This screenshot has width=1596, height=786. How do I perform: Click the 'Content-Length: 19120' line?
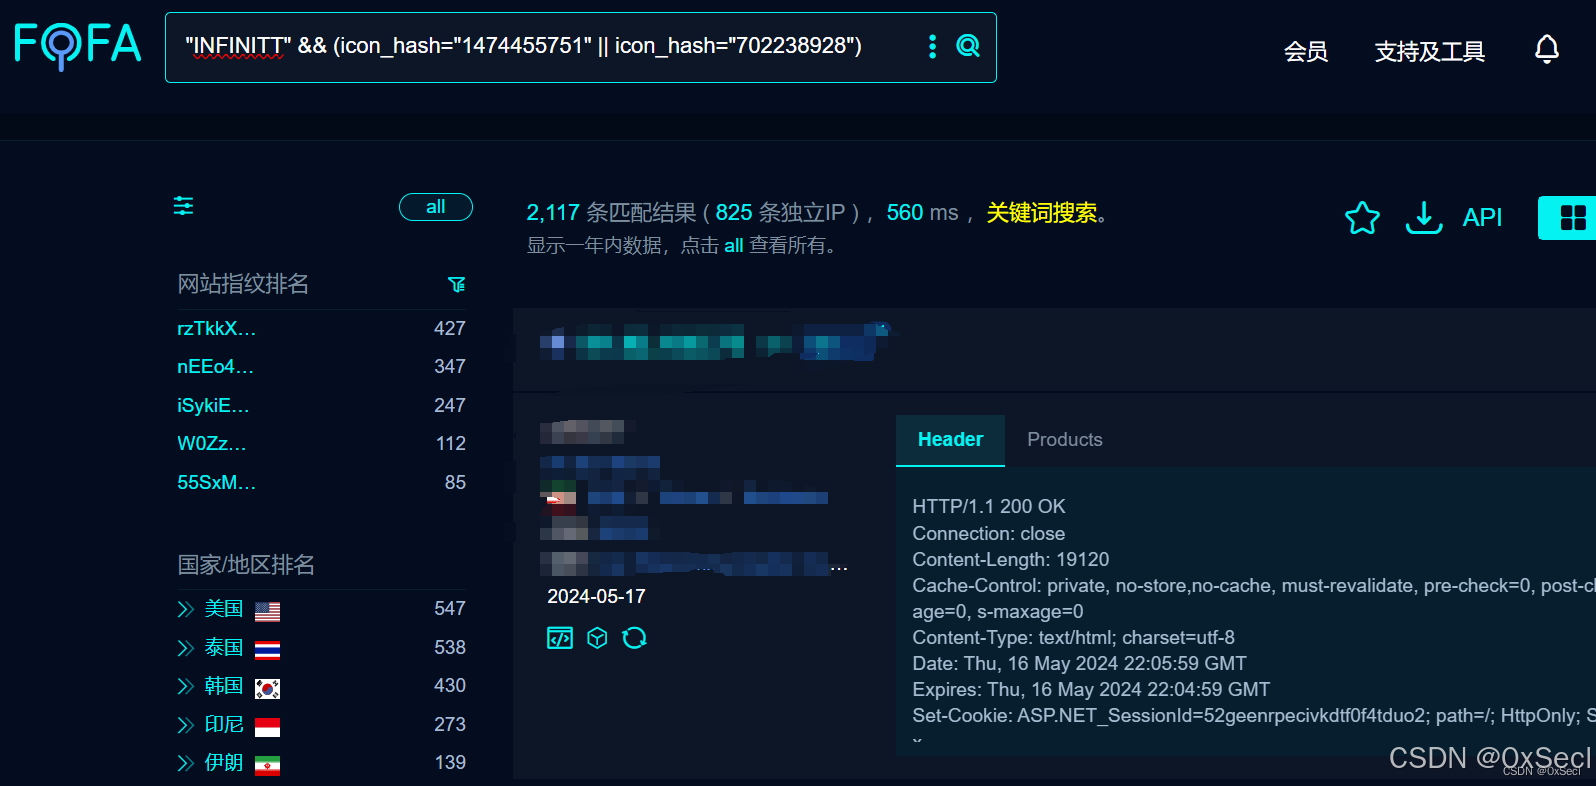(x=1011, y=560)
